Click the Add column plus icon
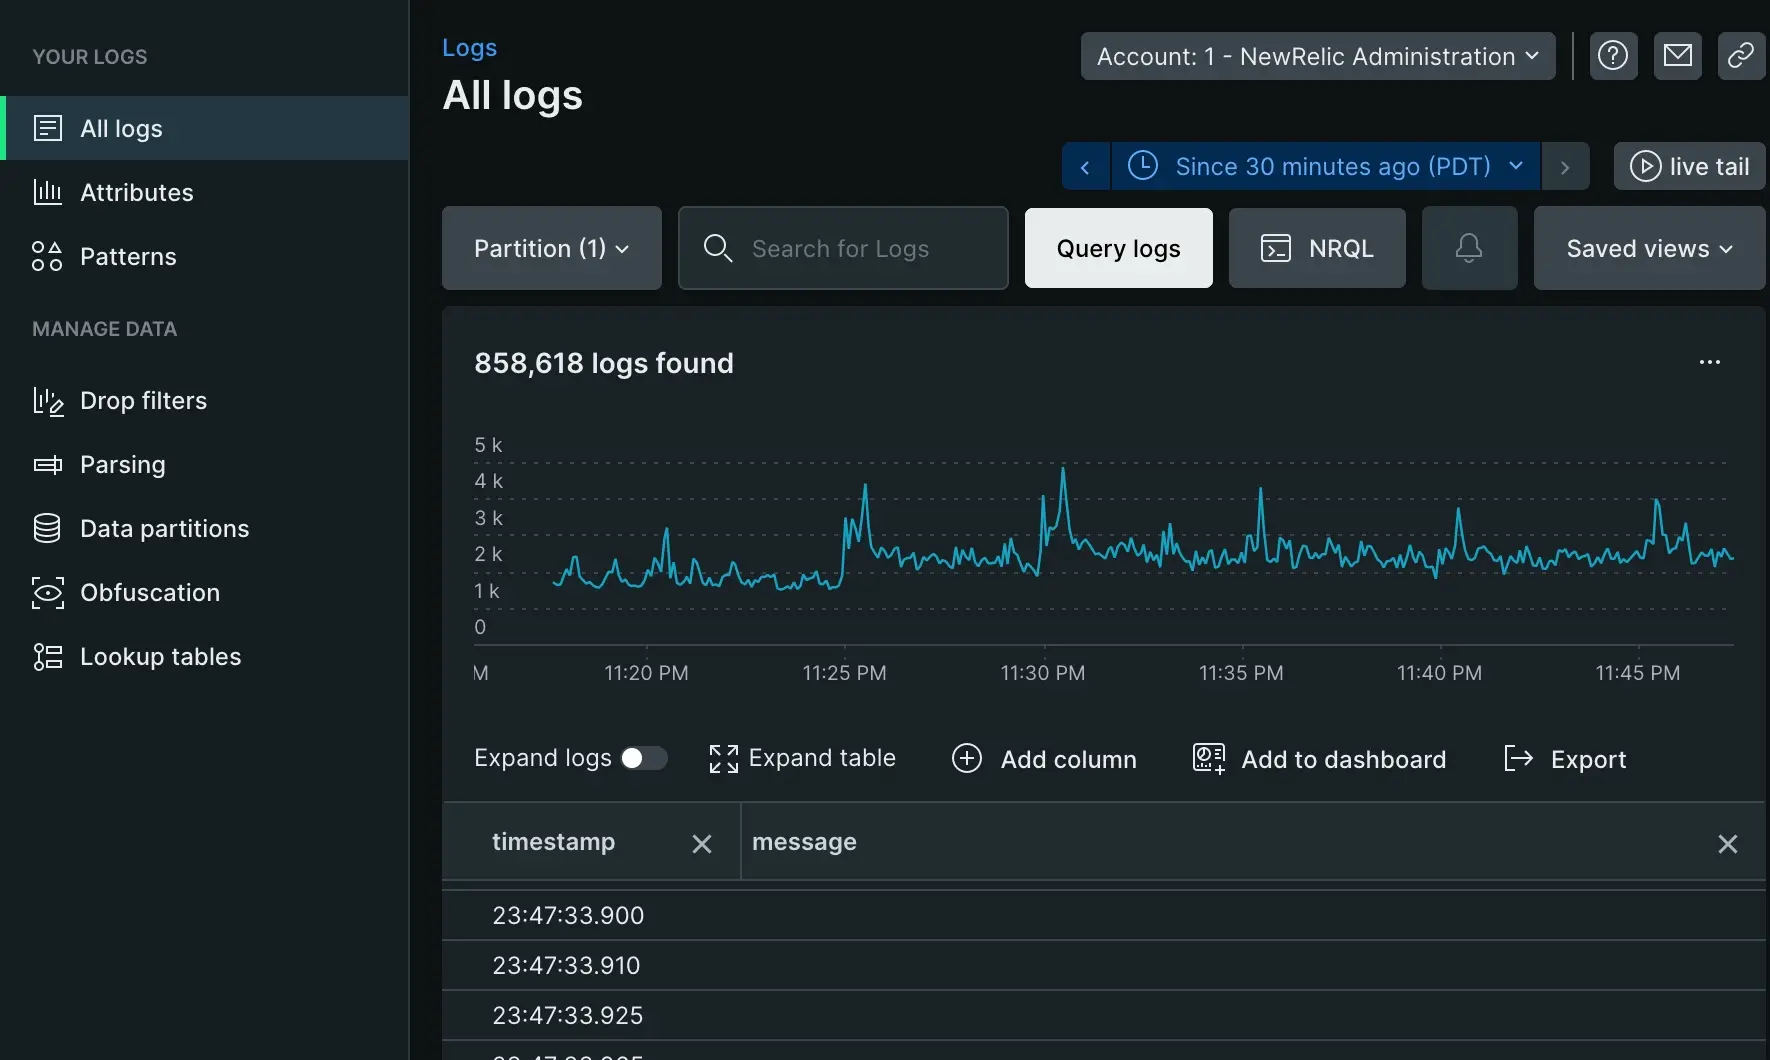Image resolution: width=1770 pixels, height=1060 pixels. [967, 758]
